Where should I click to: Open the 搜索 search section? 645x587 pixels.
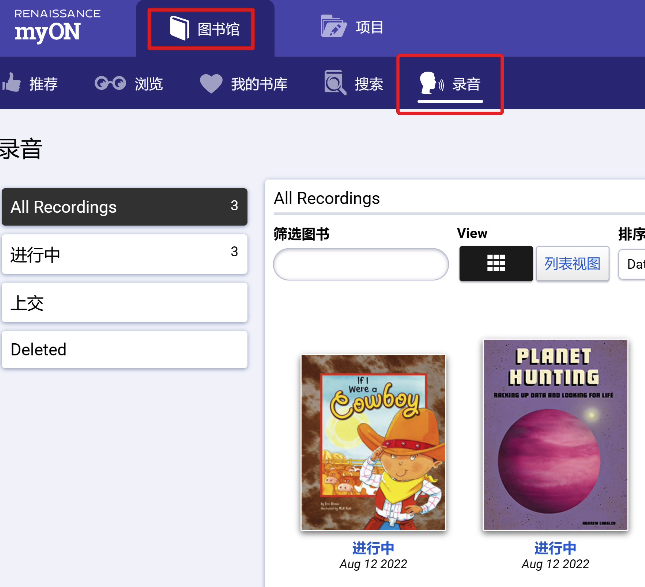tap(354, 84)
